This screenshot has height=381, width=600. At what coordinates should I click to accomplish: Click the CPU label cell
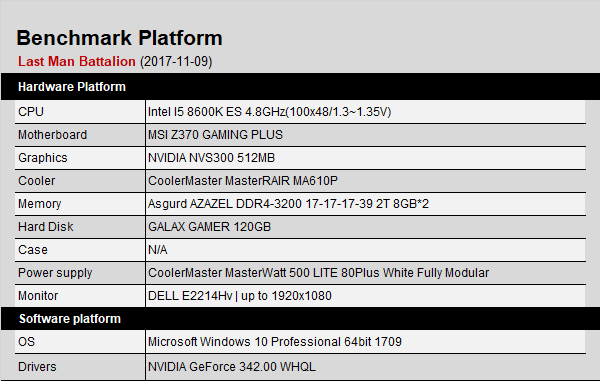click(80, 112)
